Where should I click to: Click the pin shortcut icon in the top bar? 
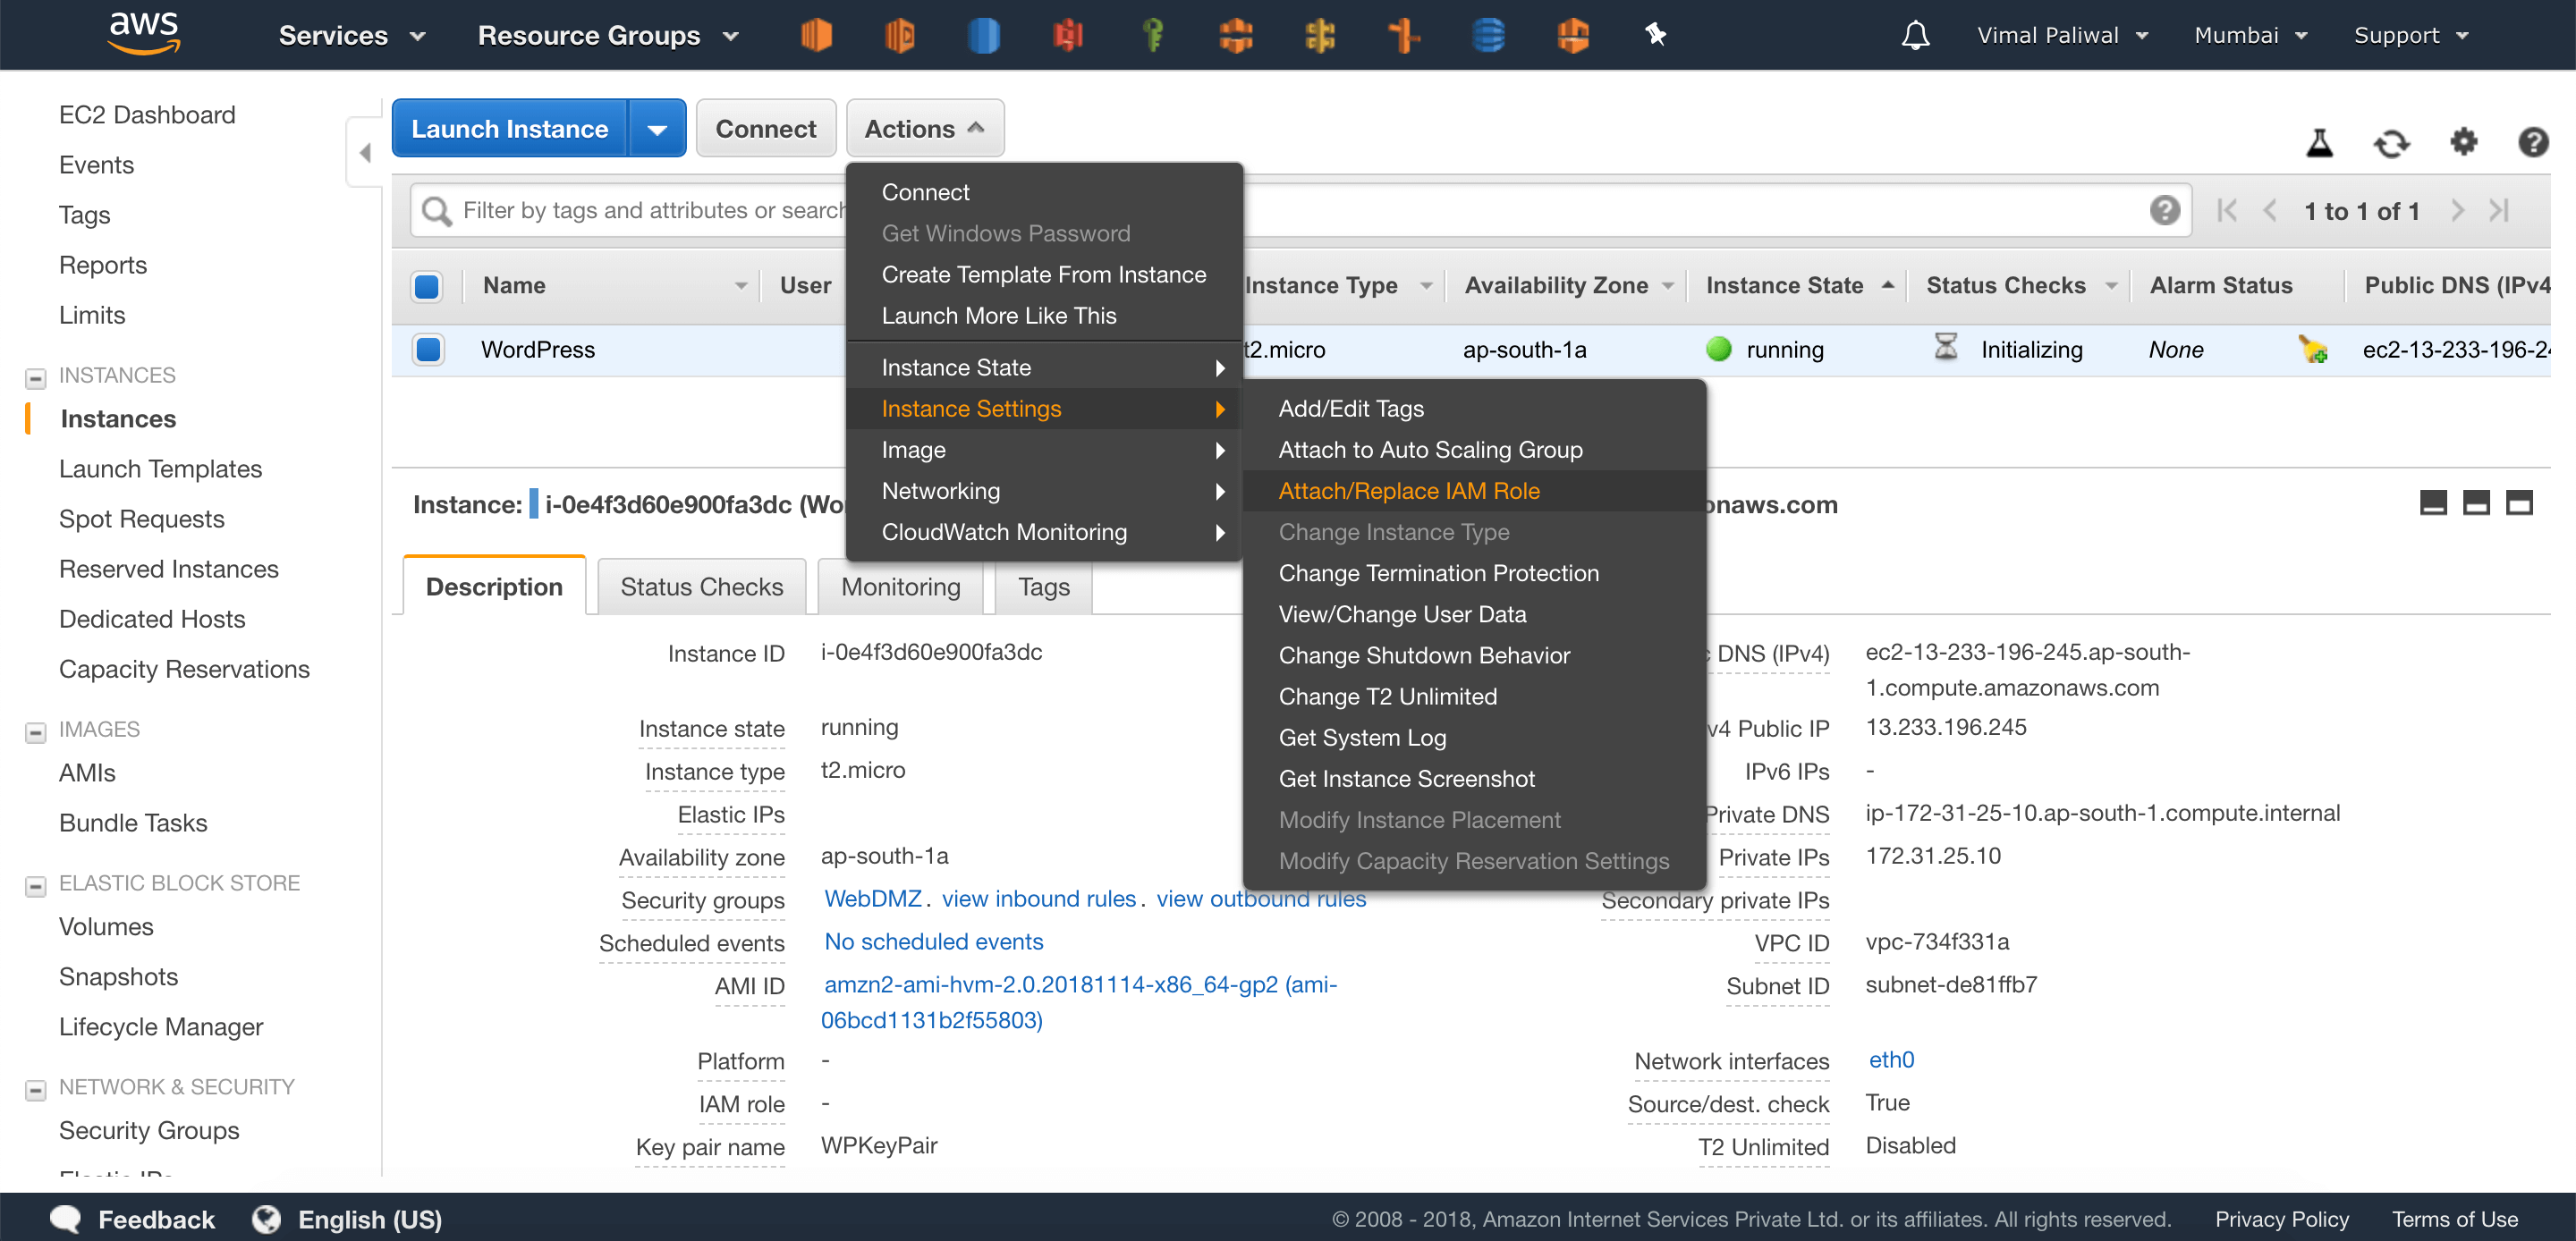coord(1656,35)
